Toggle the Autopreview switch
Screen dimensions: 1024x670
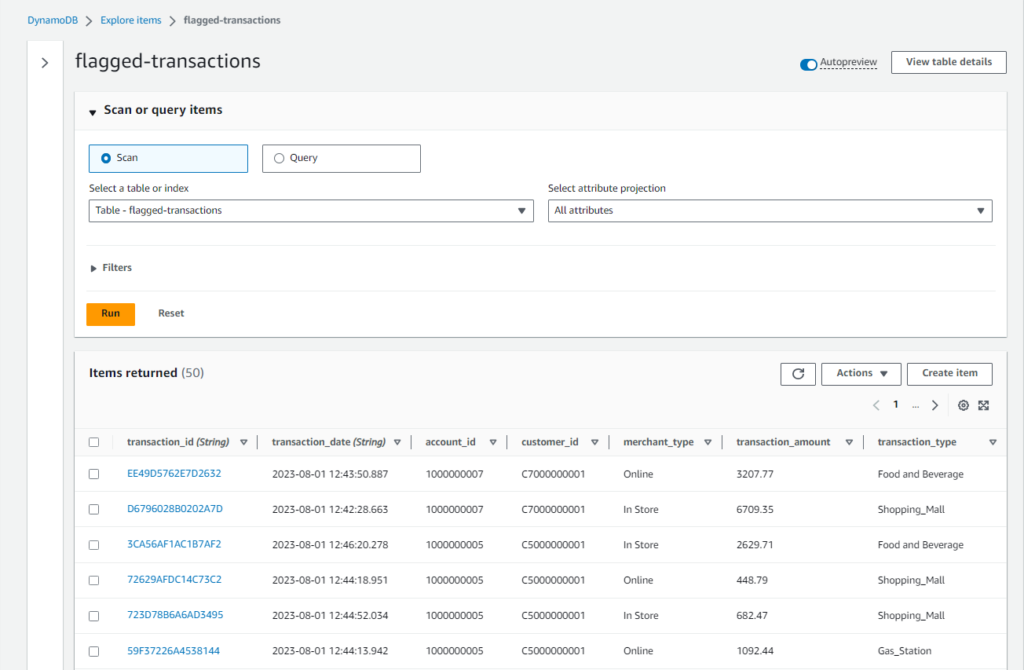806,62
